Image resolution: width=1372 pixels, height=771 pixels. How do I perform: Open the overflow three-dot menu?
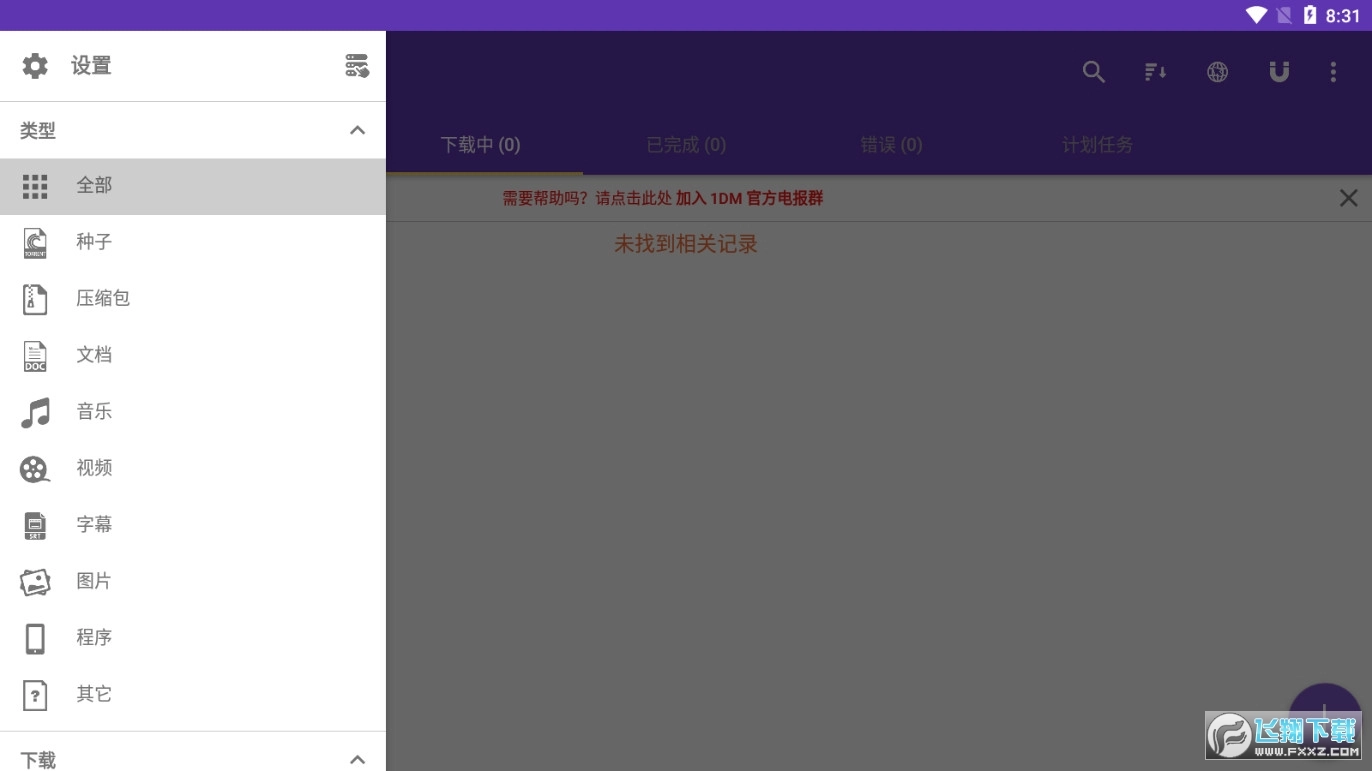(1333, 71)
